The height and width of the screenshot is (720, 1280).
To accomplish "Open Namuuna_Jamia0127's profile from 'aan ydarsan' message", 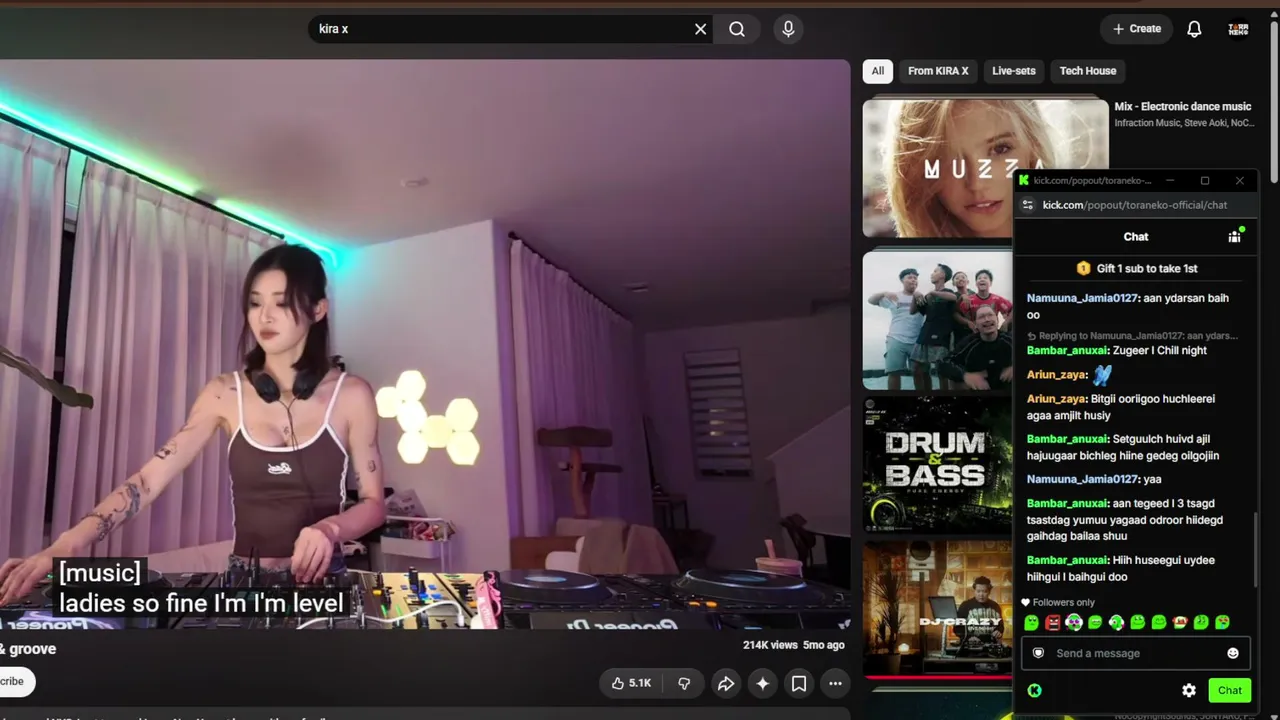I will point(1082,298).
